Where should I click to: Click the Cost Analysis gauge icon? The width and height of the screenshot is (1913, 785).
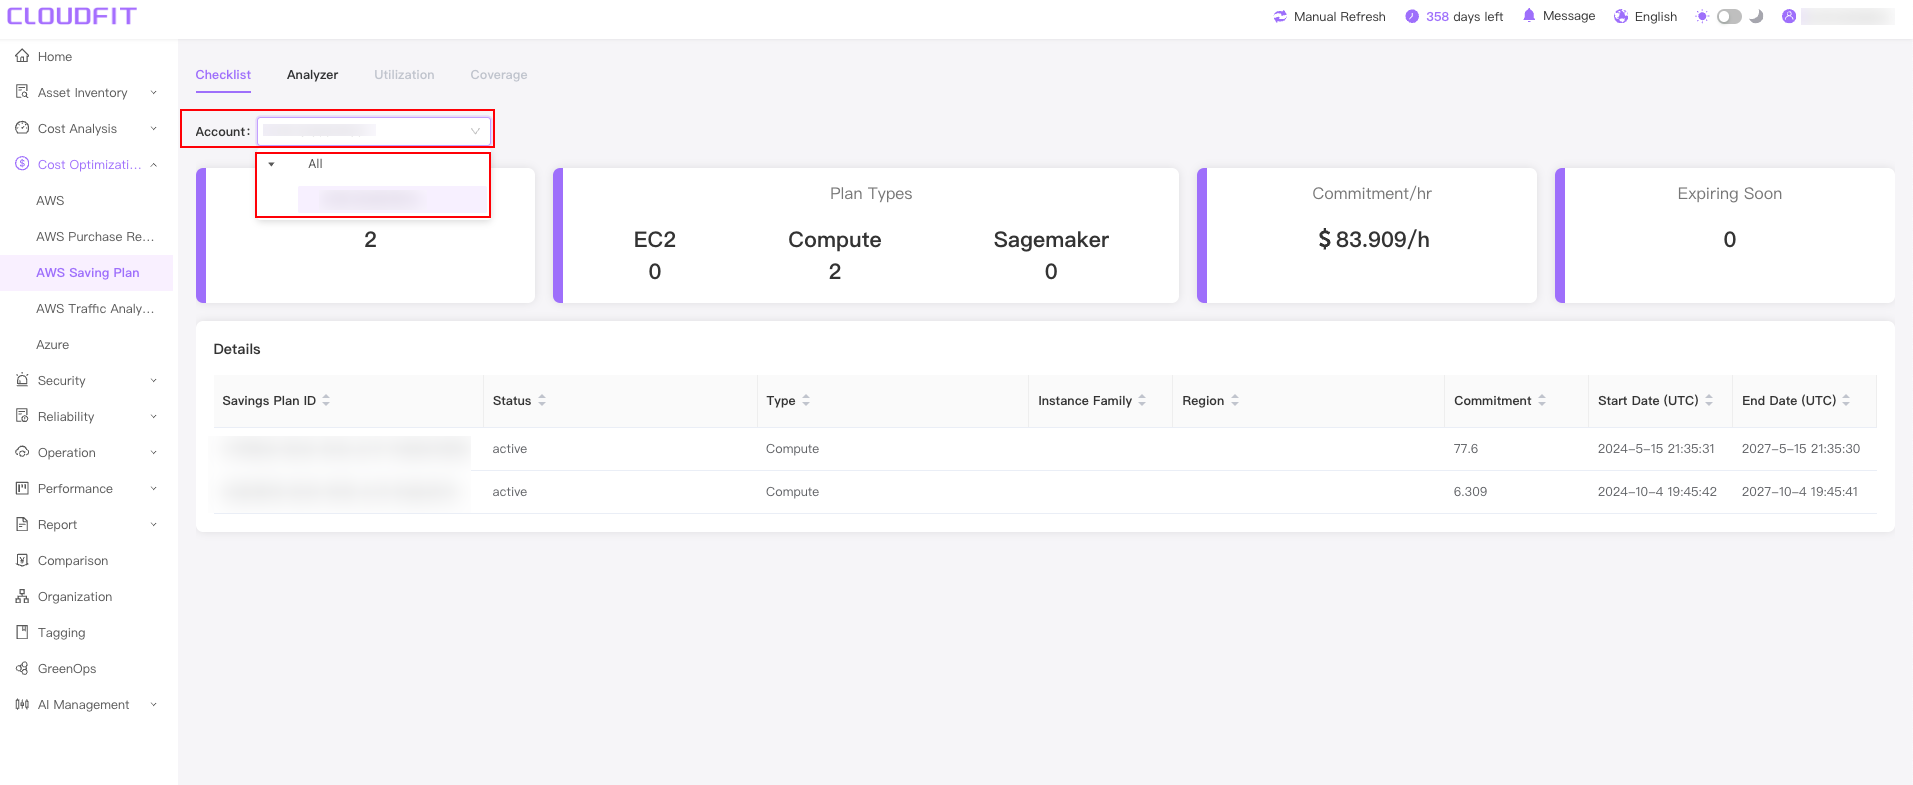(x=22, y=128)
